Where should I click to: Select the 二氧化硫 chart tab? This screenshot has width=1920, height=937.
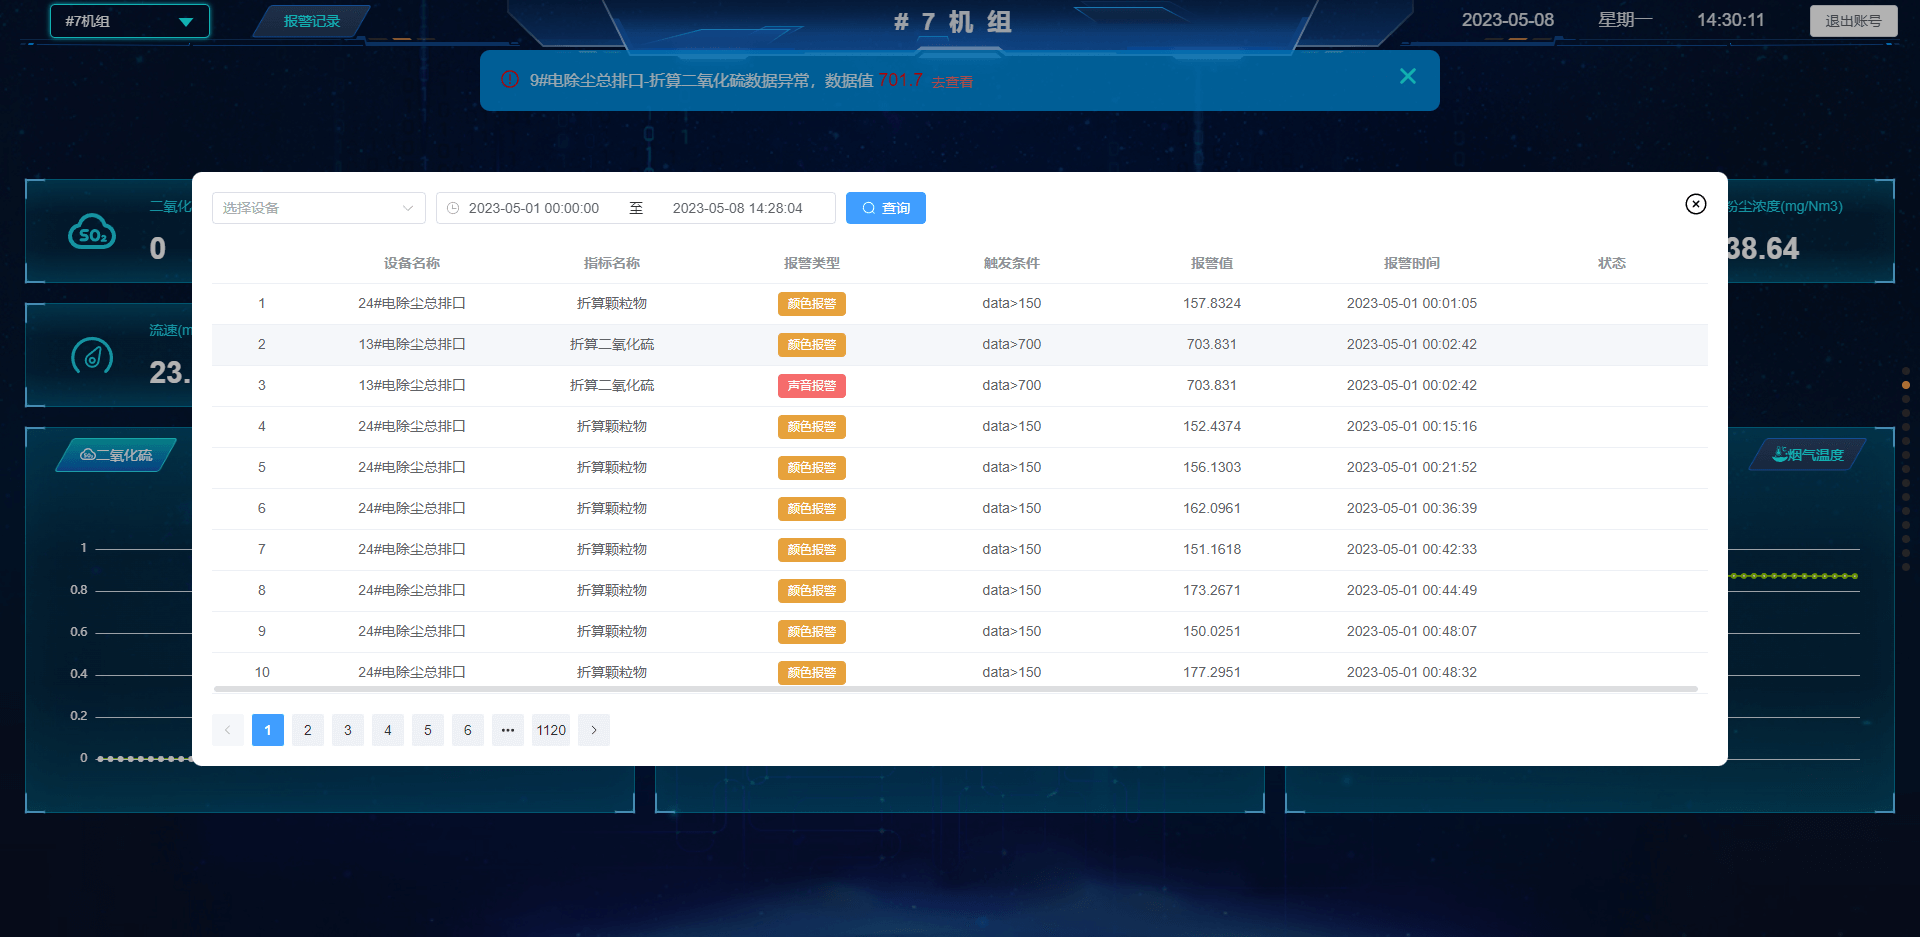tap(117, 455)
